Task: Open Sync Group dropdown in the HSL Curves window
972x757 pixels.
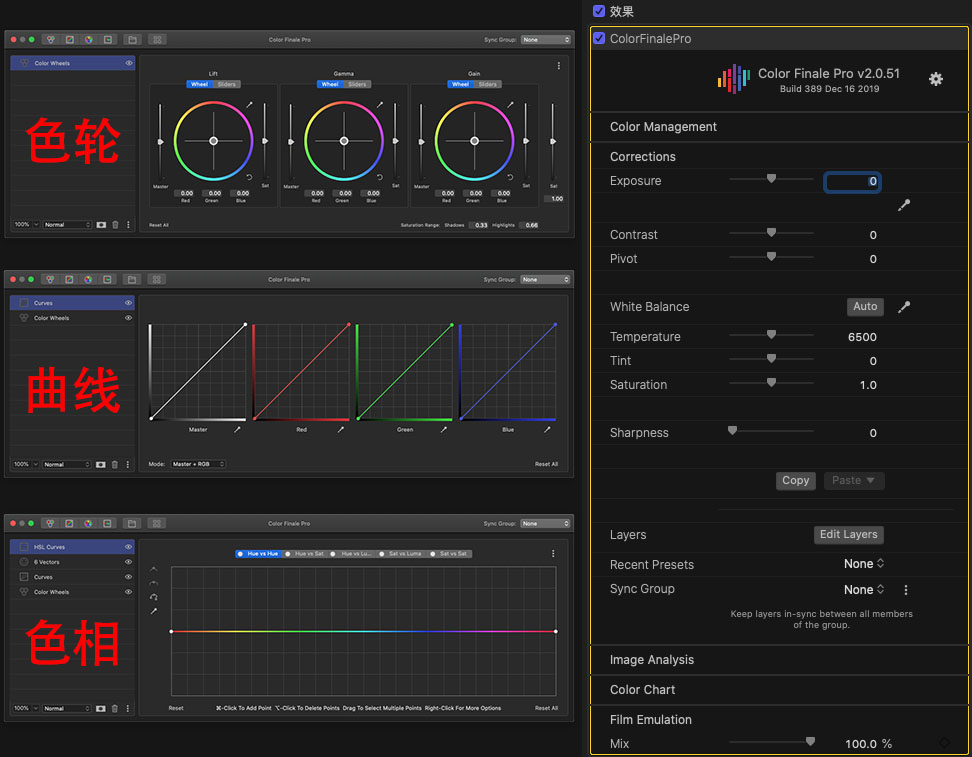Action: click(x=545, y=524)
